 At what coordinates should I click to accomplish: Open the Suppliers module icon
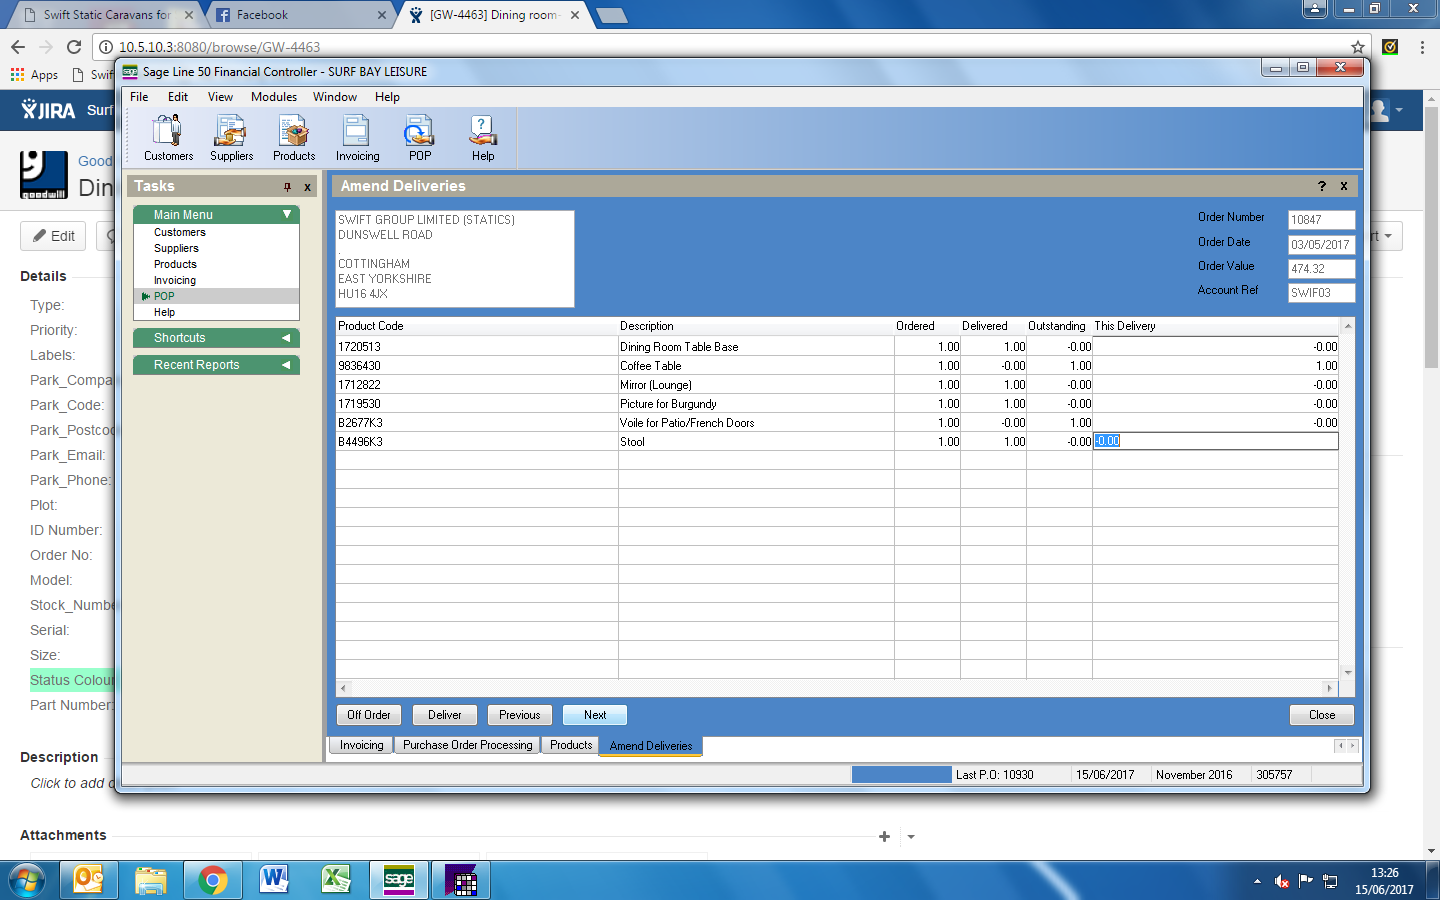coord(231,137)
